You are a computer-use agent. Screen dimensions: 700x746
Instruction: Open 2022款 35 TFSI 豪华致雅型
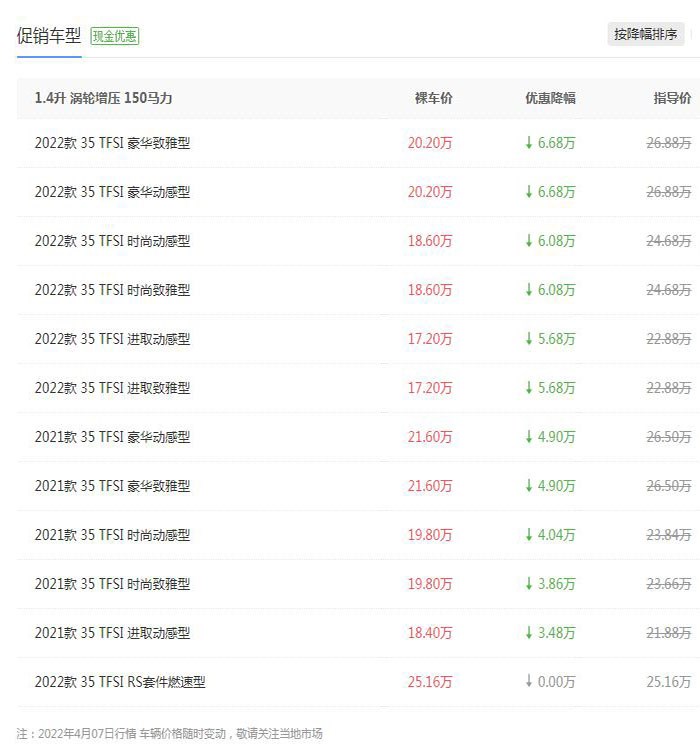[112, 143]
